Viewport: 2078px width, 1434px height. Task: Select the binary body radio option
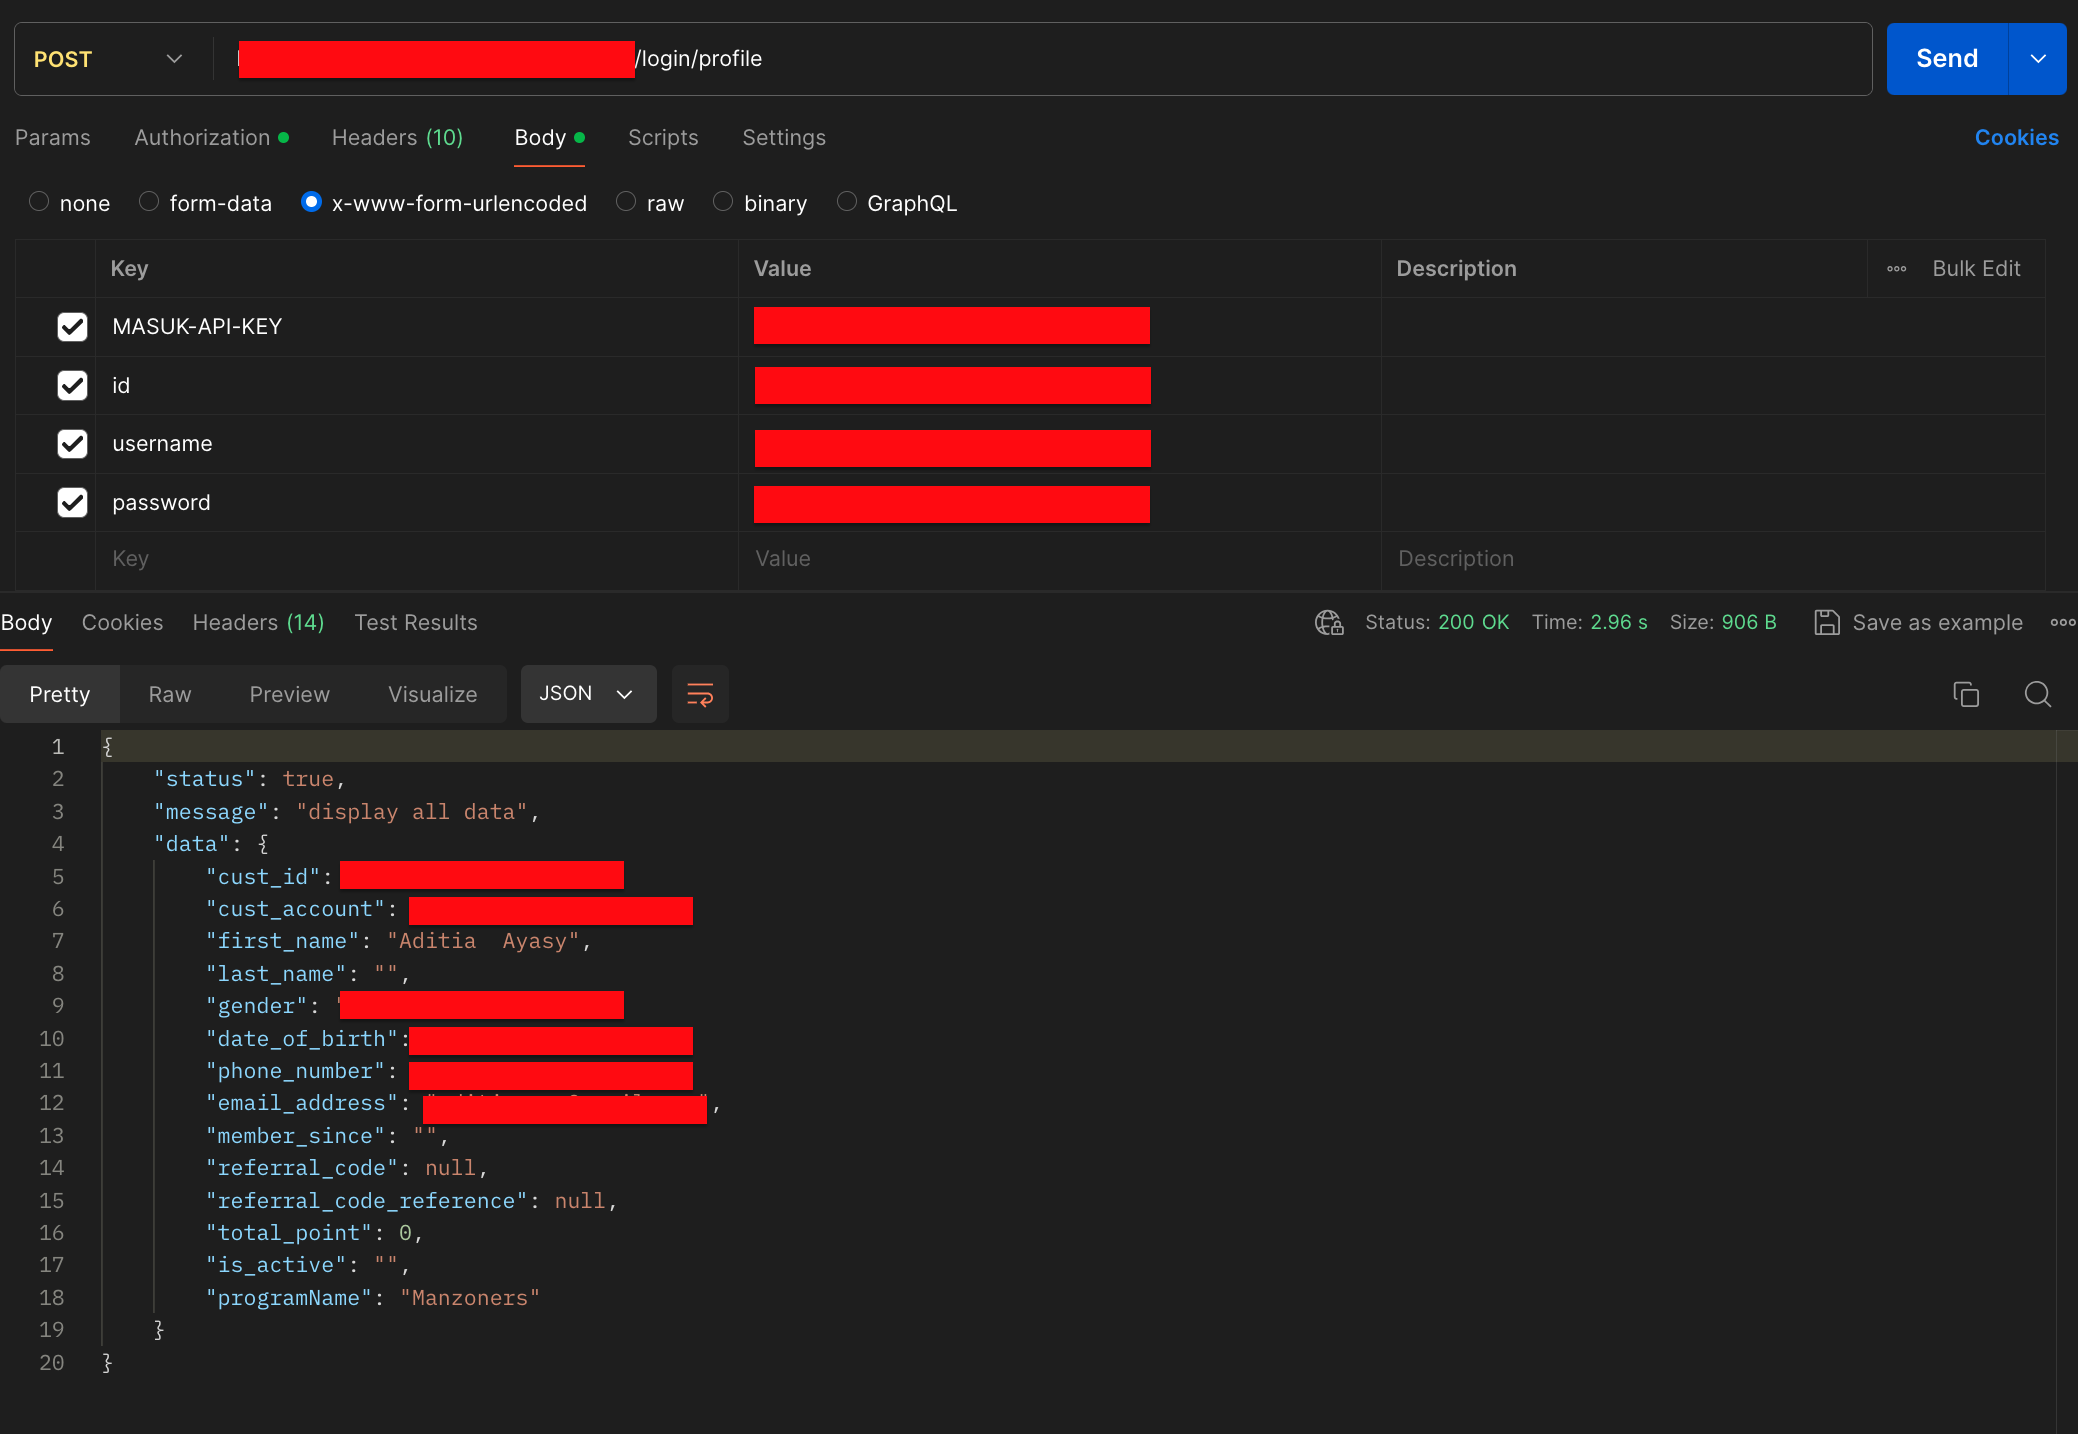(x=723, y=201)
